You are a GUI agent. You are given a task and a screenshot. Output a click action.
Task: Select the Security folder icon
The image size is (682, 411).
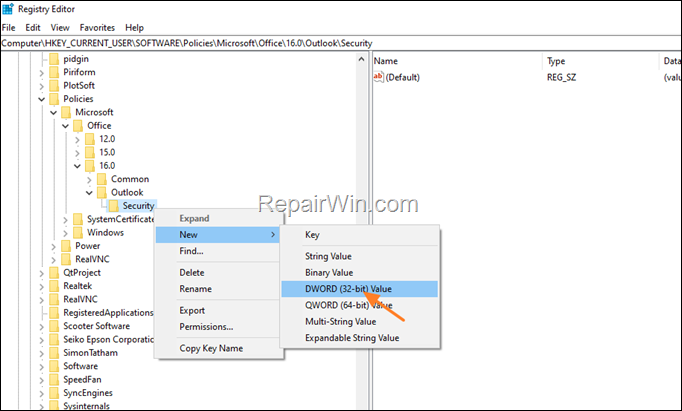[x=114, y=206]
